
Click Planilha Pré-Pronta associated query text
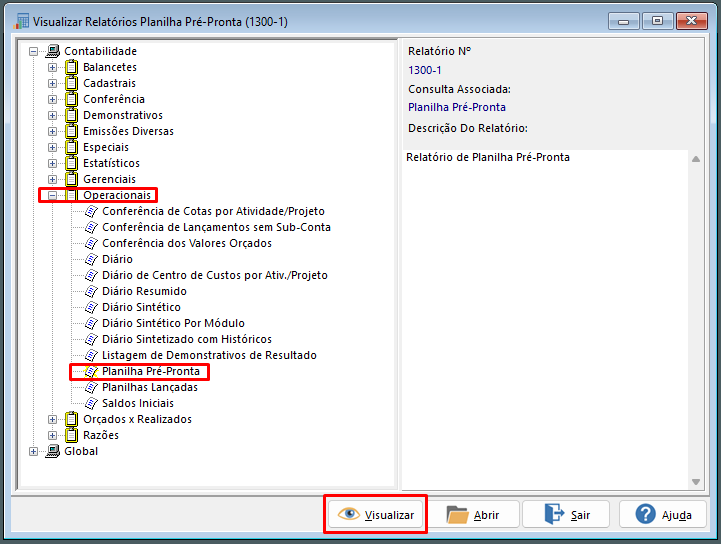pos(457,107)
